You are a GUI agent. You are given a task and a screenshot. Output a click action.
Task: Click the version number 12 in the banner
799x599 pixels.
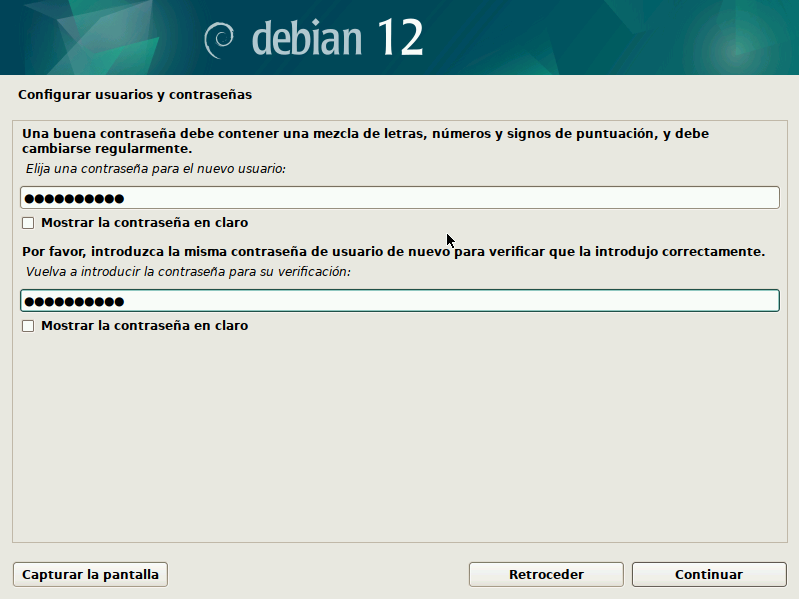[400, 38]
